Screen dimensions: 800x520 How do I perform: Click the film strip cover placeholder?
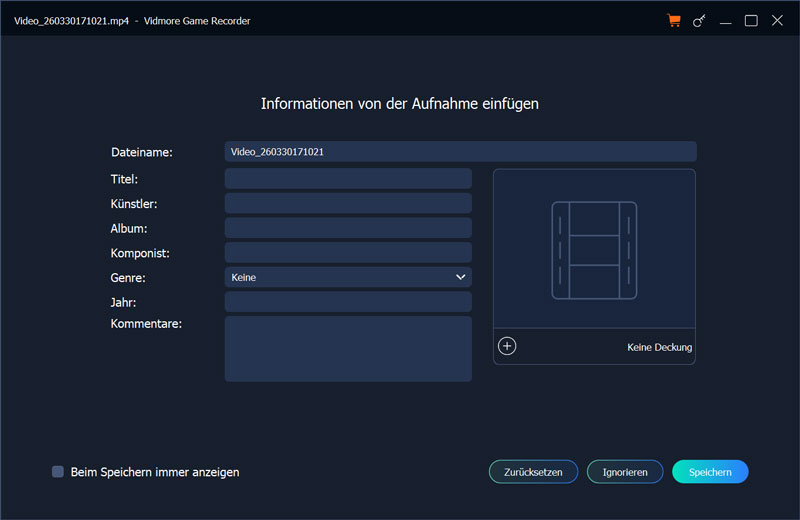coord(594,250)
